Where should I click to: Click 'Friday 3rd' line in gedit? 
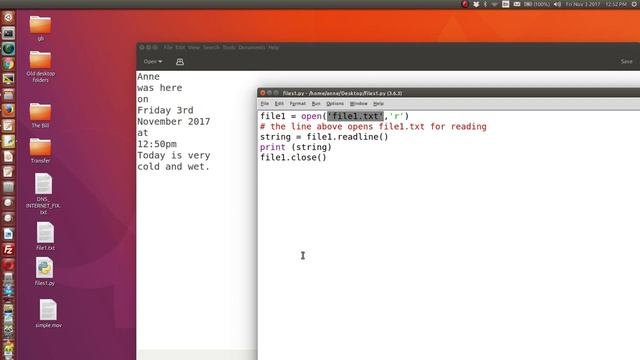pos(165,110)
